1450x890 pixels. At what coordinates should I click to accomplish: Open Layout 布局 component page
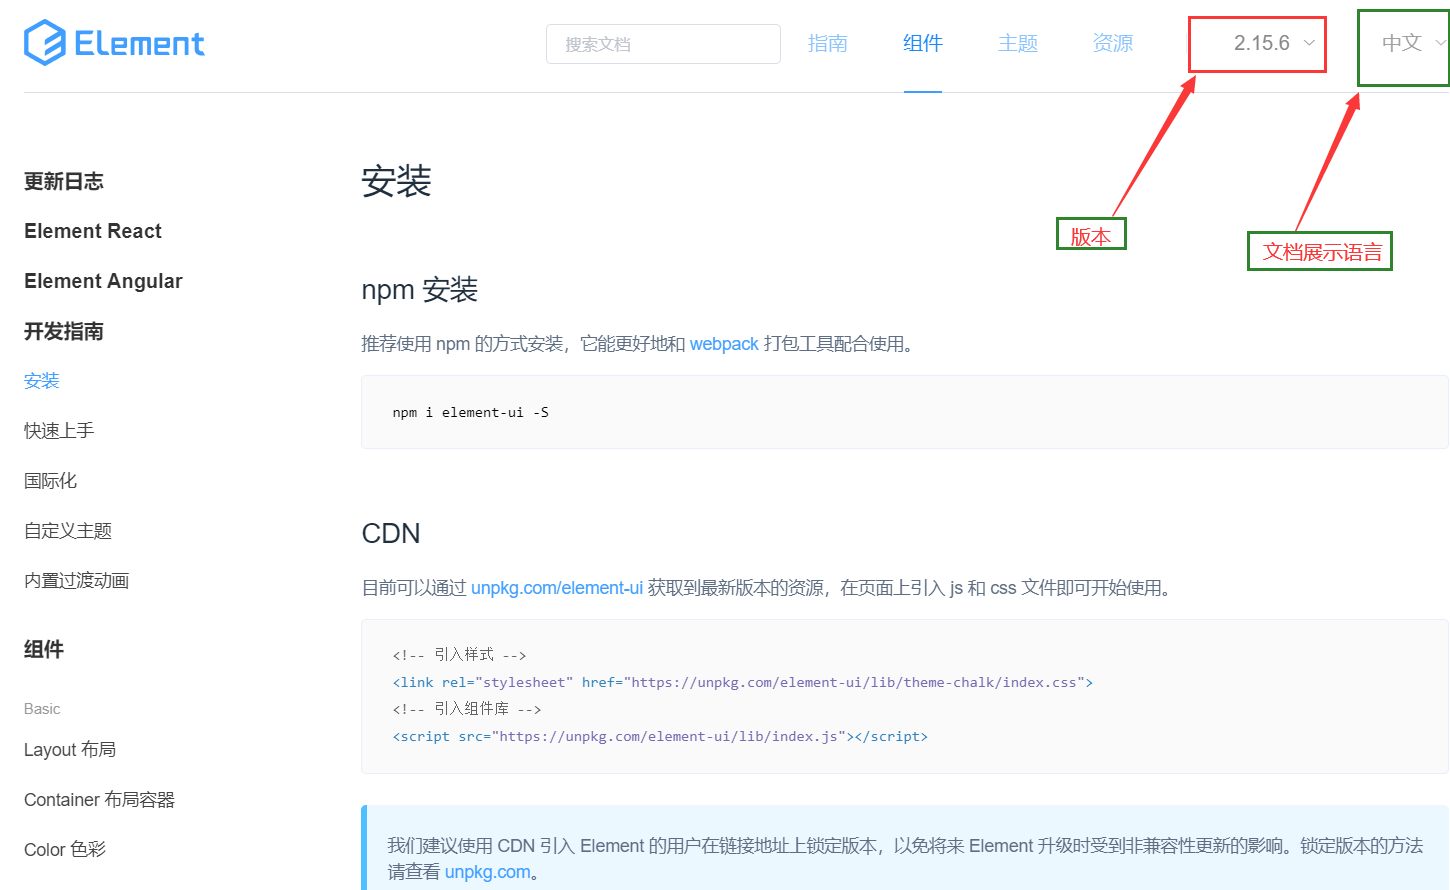click(70, 750)
